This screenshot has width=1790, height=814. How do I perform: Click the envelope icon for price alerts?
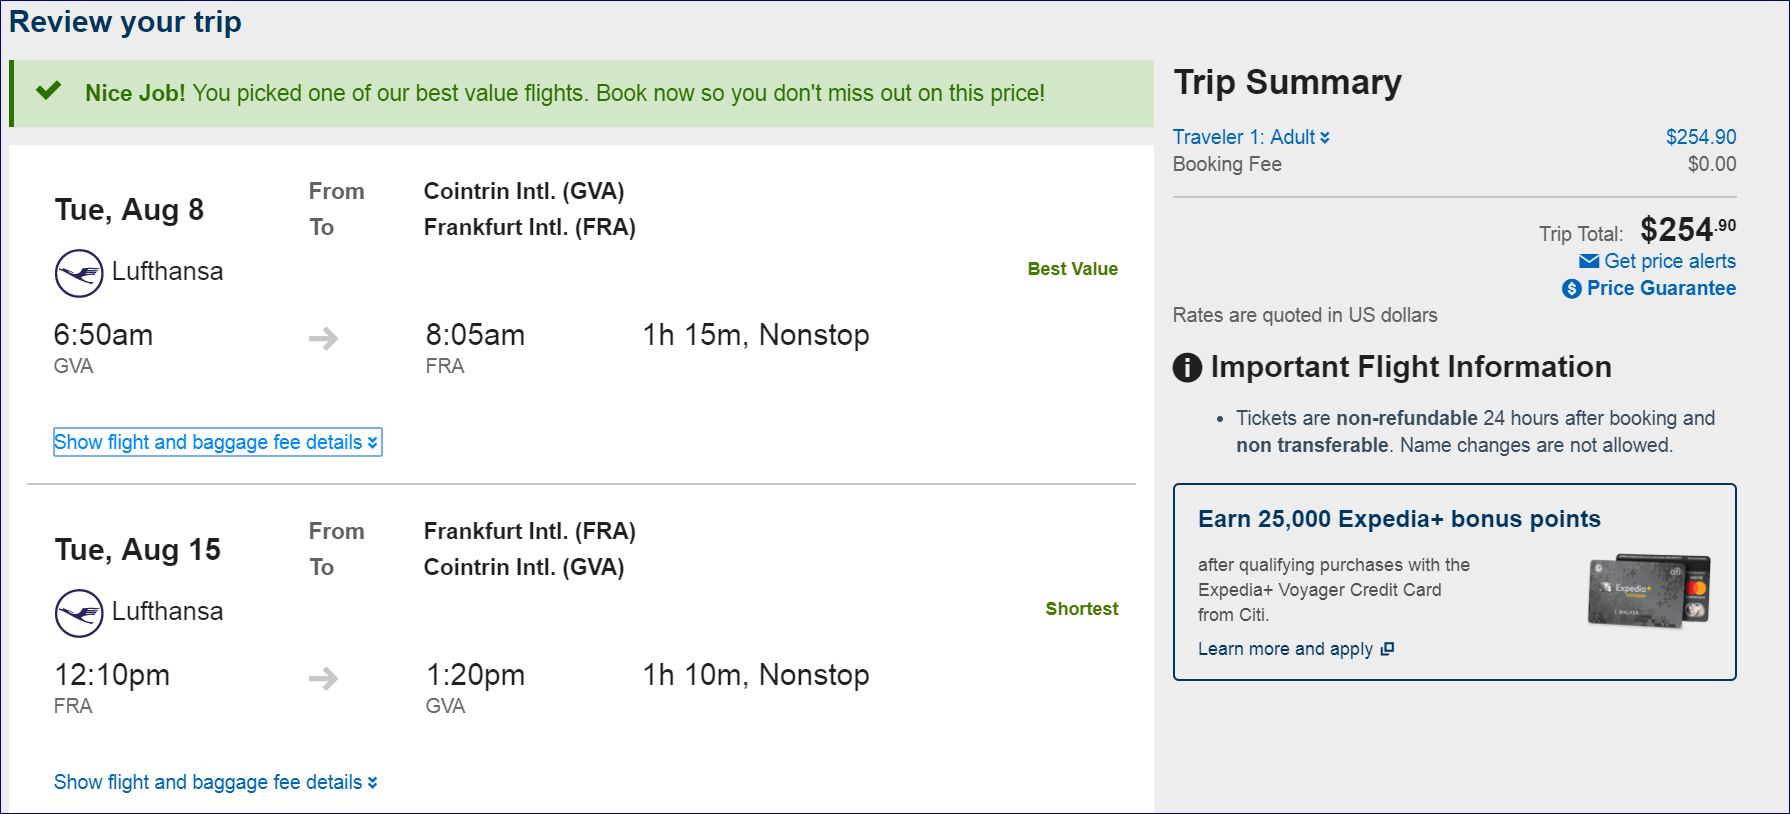coord(1588,262)
